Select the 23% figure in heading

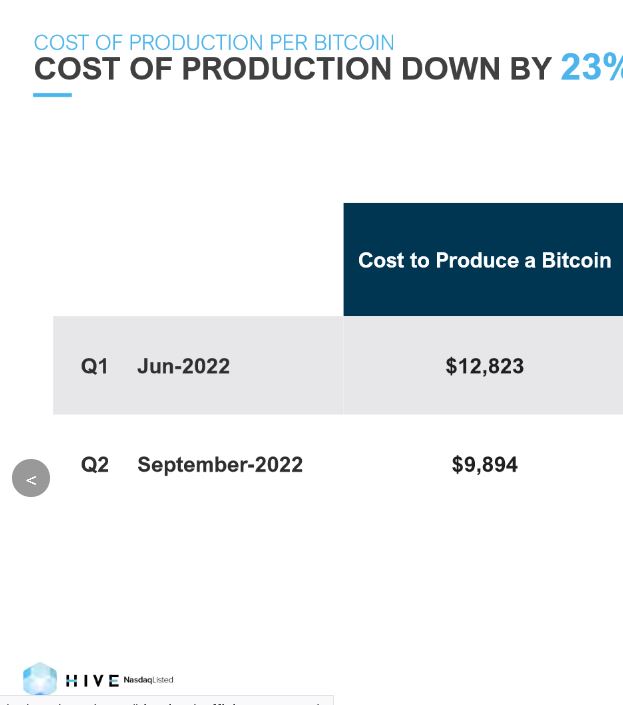click(591, 68)
